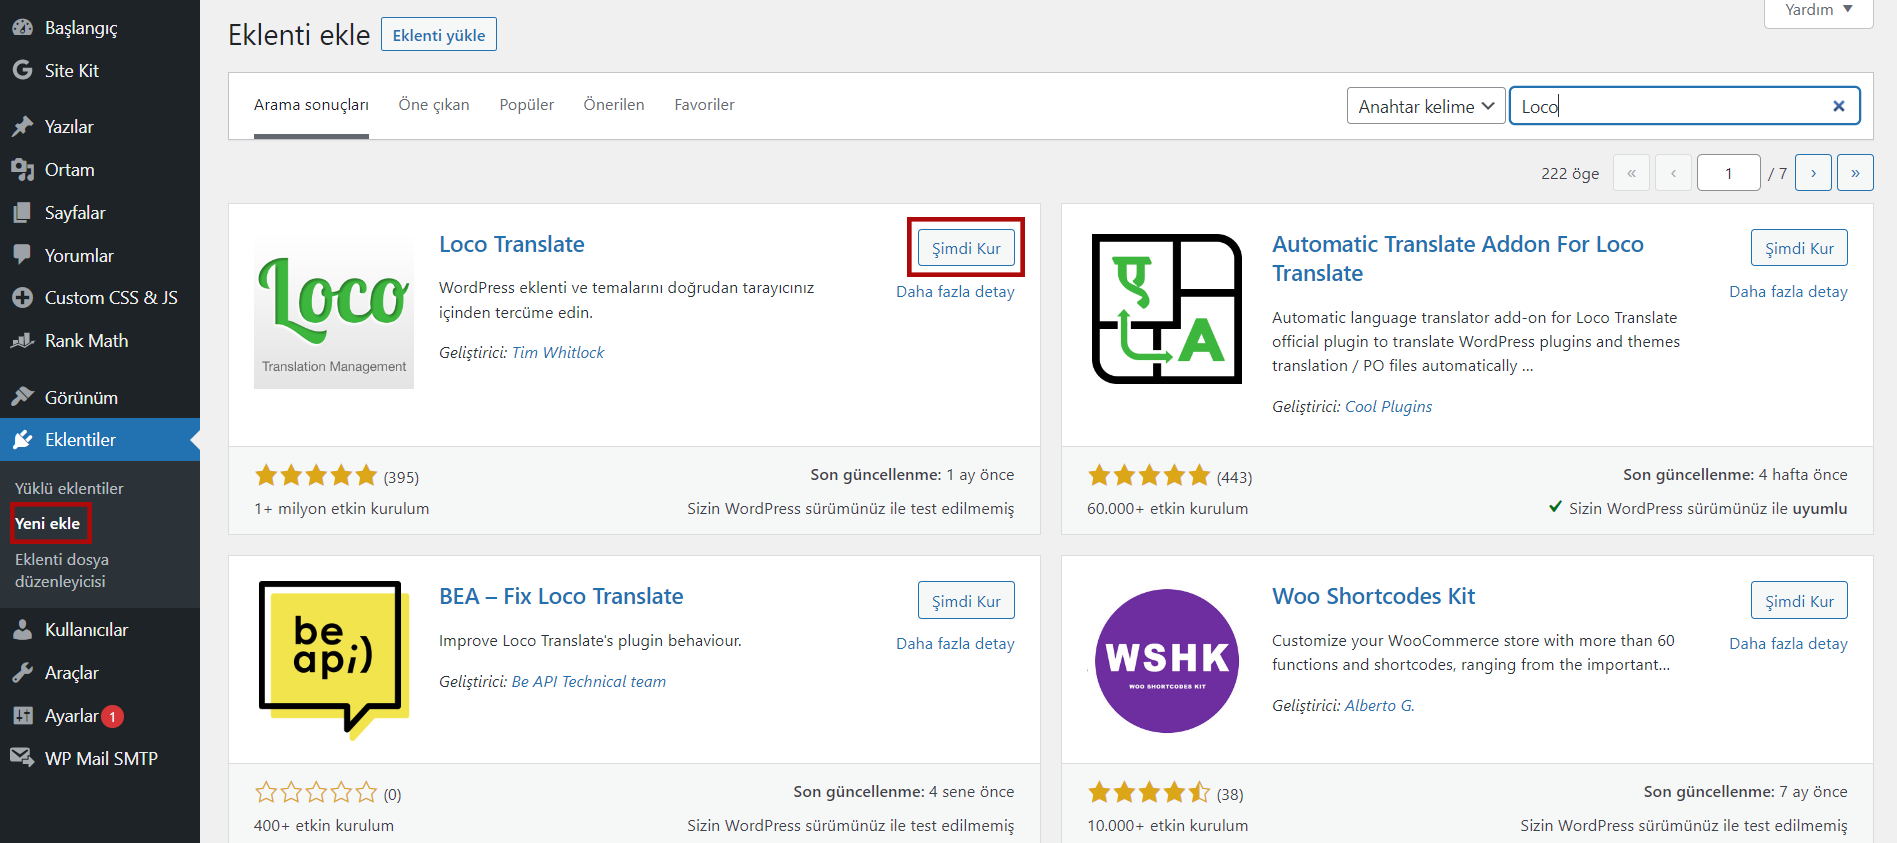Viewport: 1897px width, 843px height.
Task: Click the Sayfalar pages icon
Action: click(x=22, y=213)
